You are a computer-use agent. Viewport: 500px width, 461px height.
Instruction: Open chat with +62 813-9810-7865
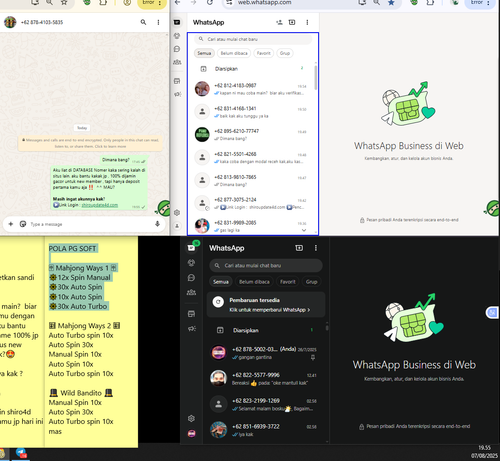253,180
